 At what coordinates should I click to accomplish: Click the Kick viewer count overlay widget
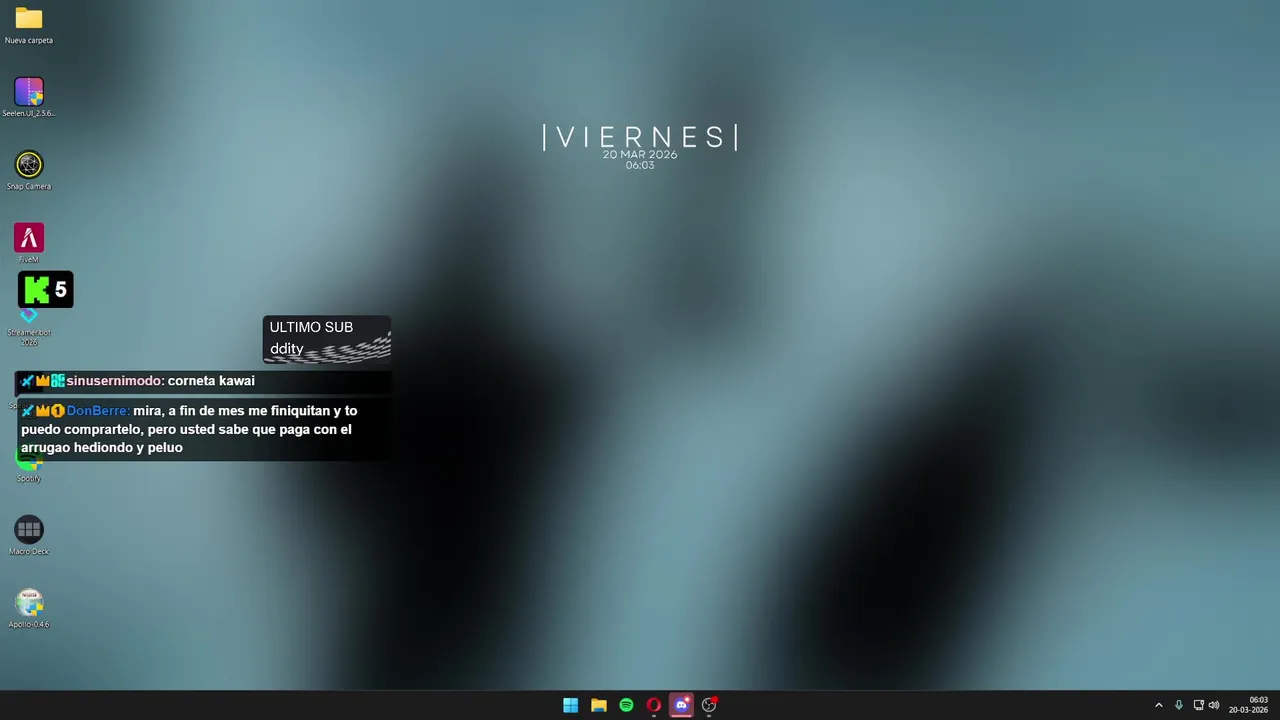pyautogui.click(x=46, y=290)
